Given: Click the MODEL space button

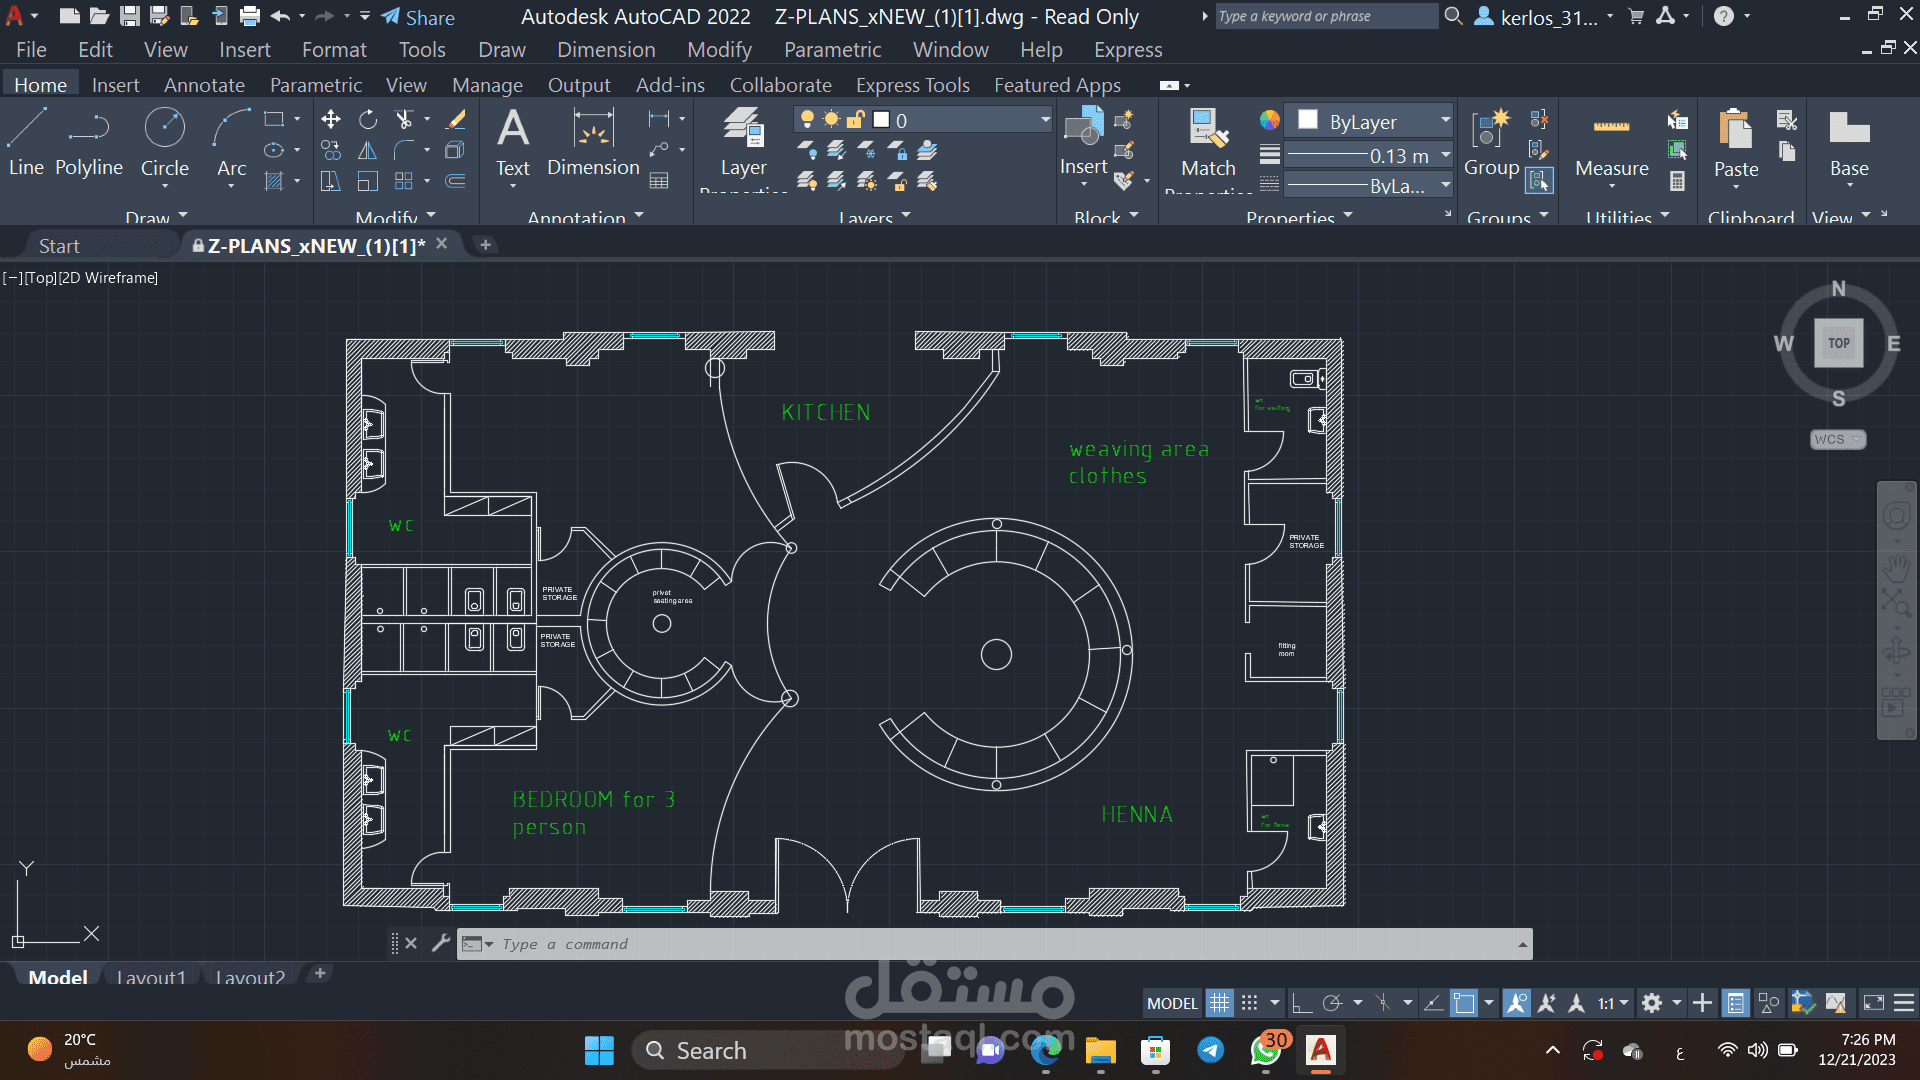Looking at the screenshot, I should (1172, 1003).
